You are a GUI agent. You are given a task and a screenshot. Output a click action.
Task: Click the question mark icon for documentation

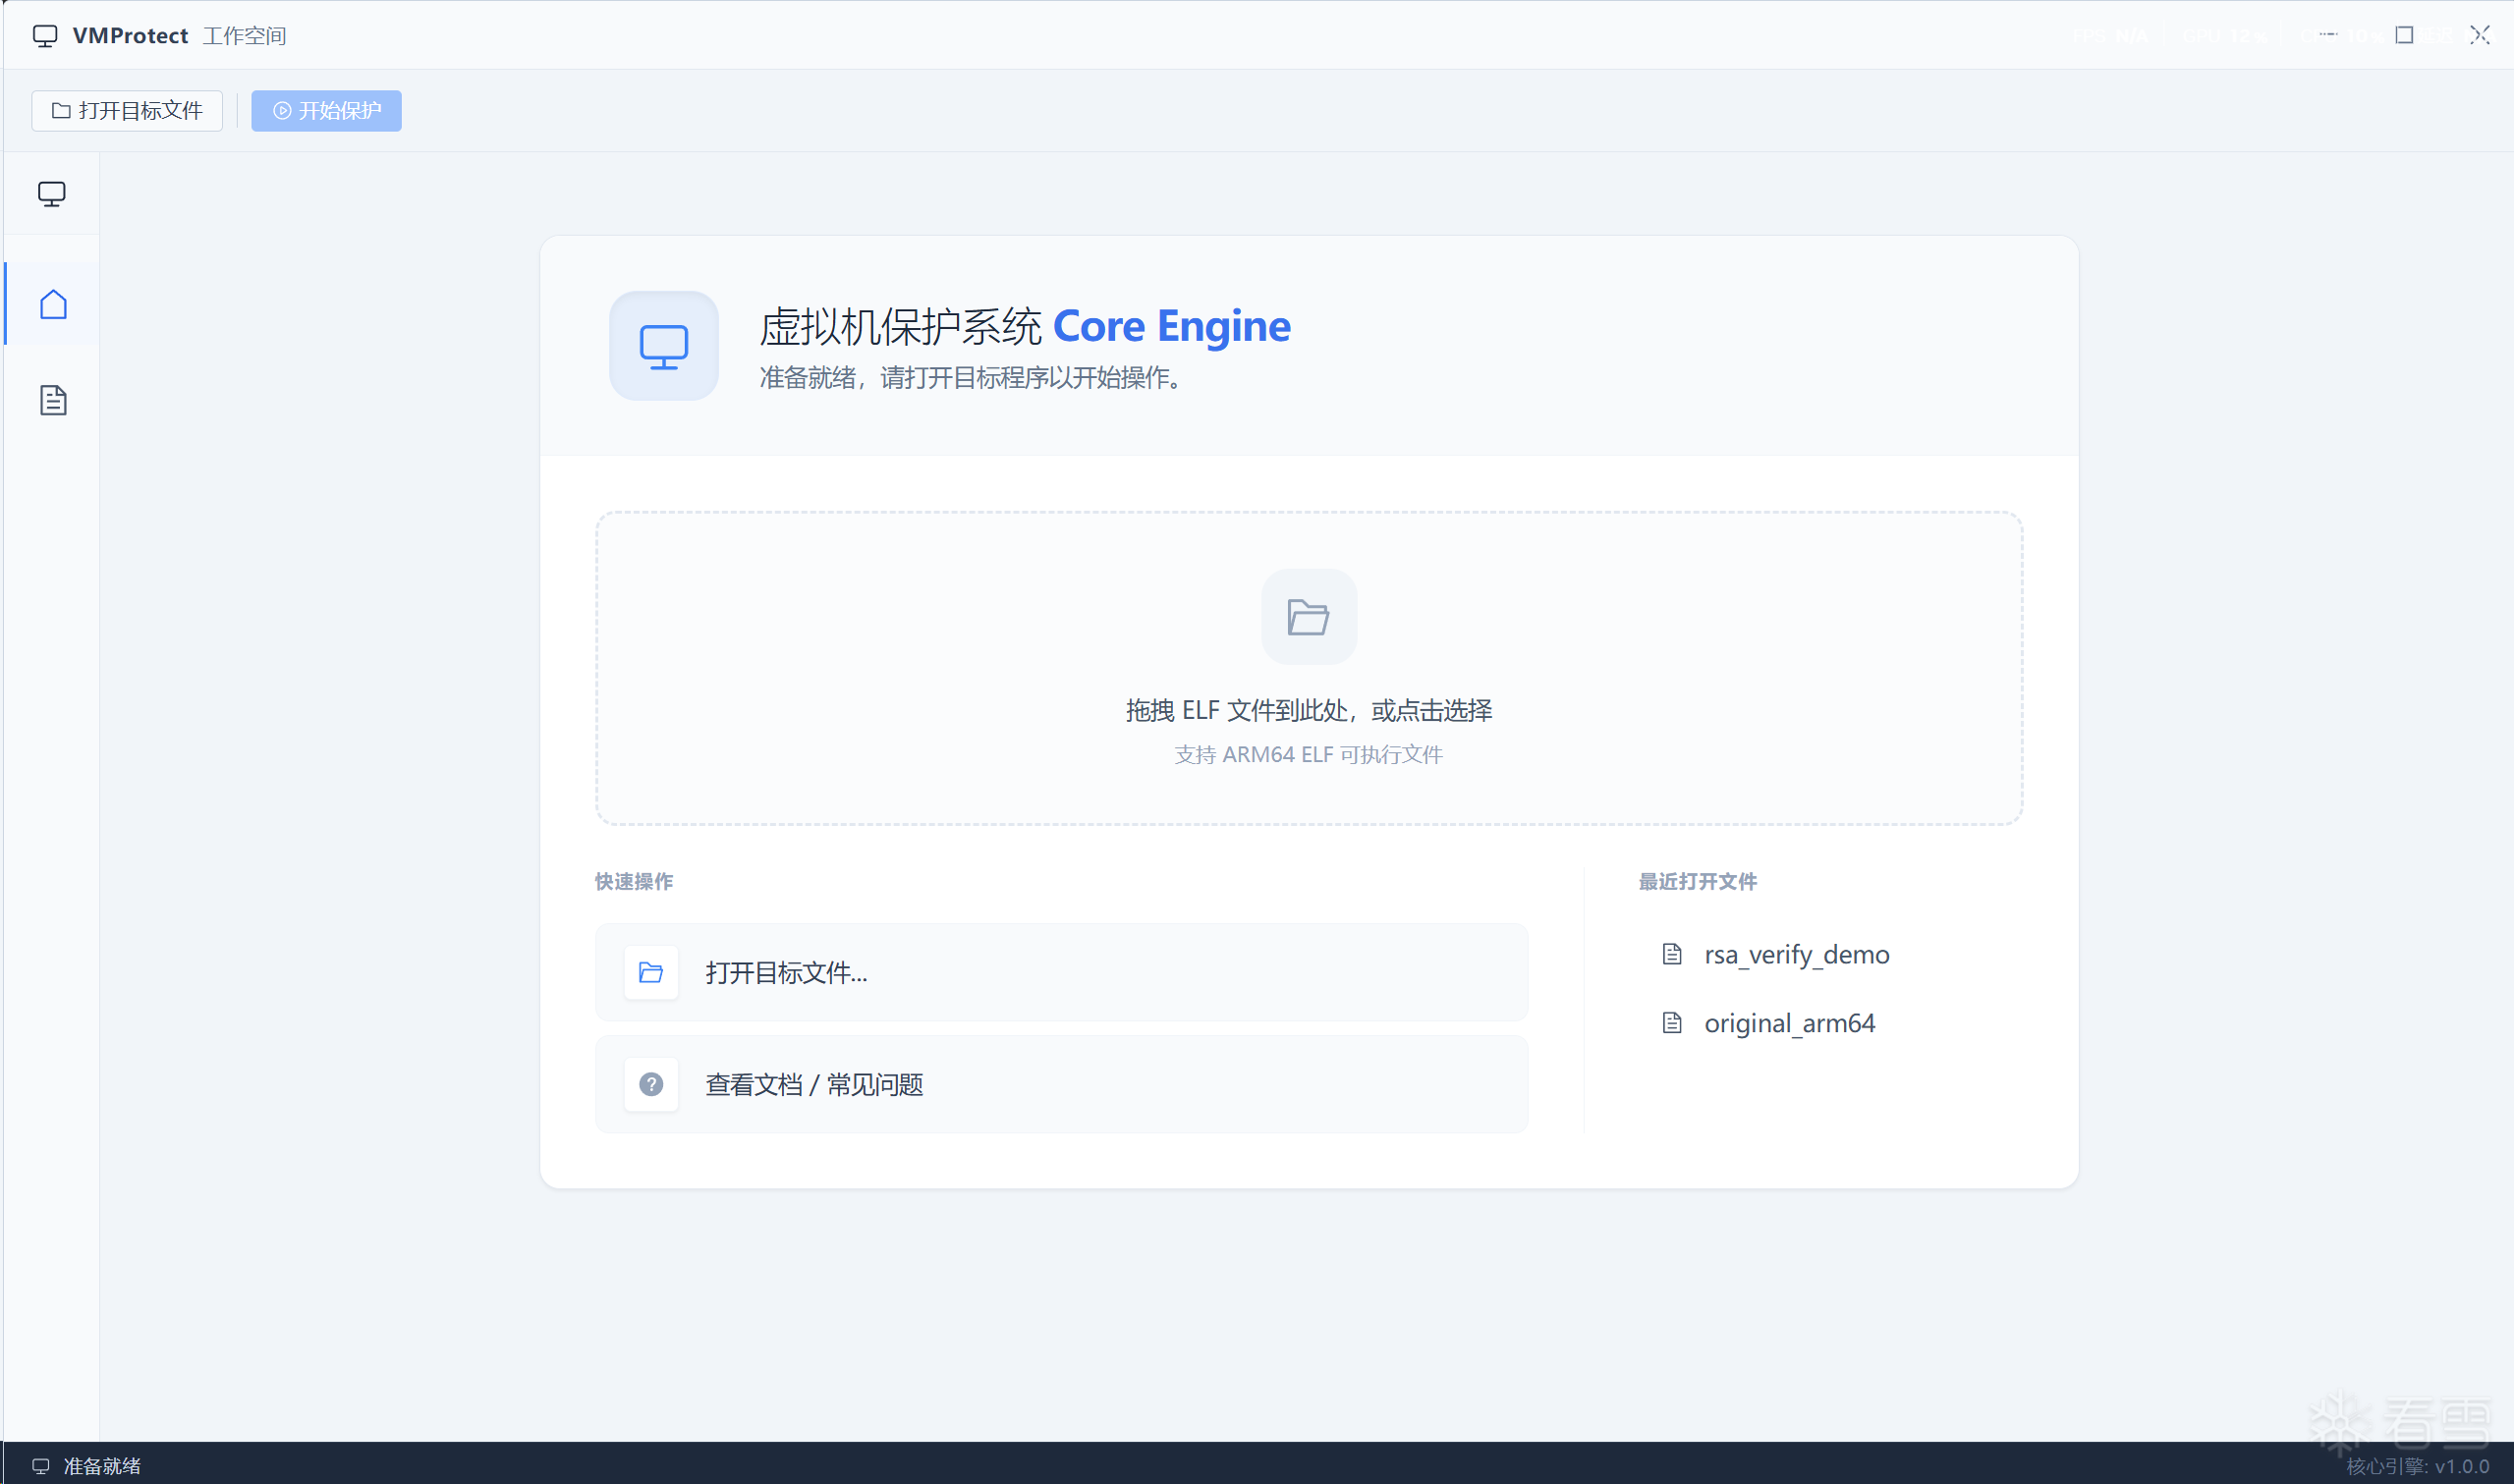(x=651, y=1084)
